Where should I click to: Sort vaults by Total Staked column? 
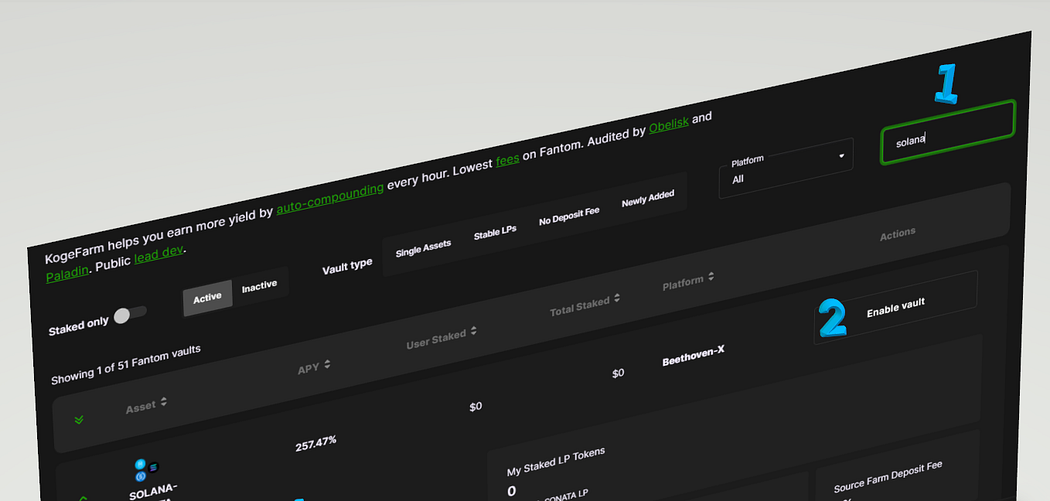pyautogui.click(x=585, y=305)
